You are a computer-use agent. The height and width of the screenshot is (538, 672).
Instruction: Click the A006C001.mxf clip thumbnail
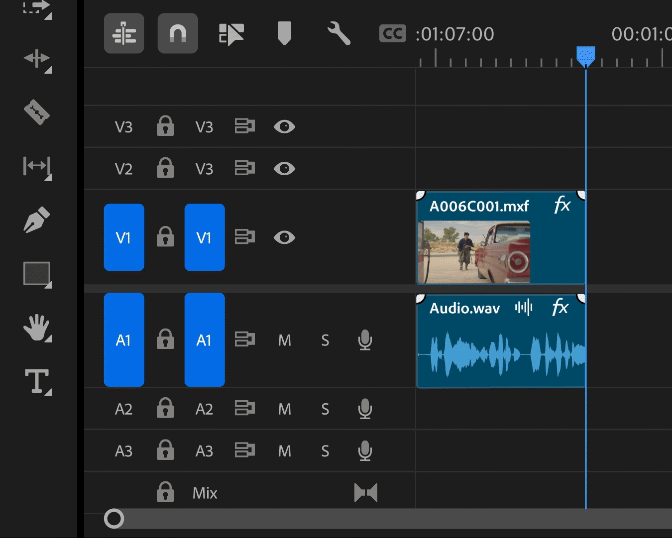click(473, 251)
